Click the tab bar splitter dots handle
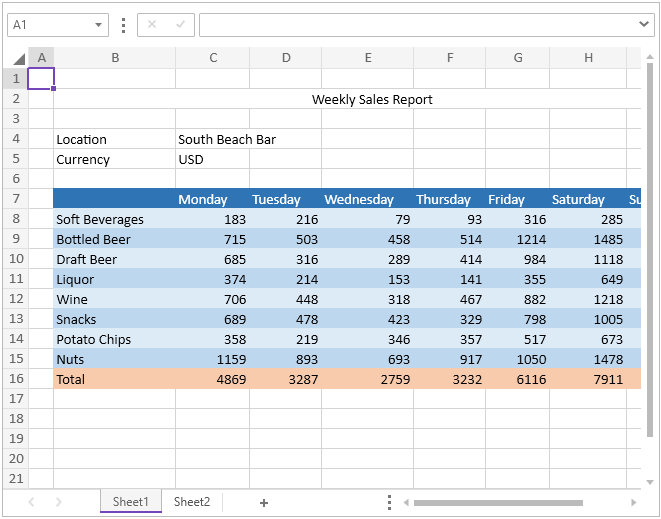Screen dimensions: 661x519 (389, 502)
